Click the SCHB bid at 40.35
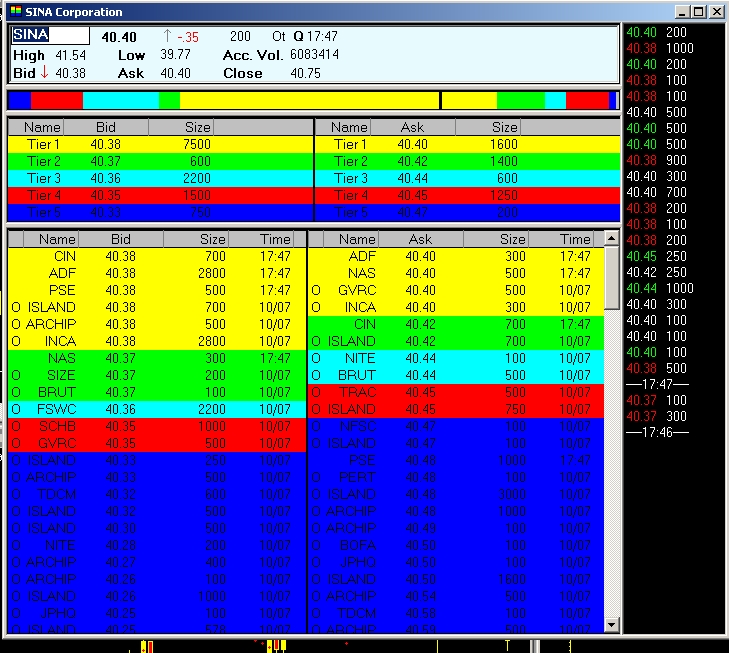 [x=157, y=426]
